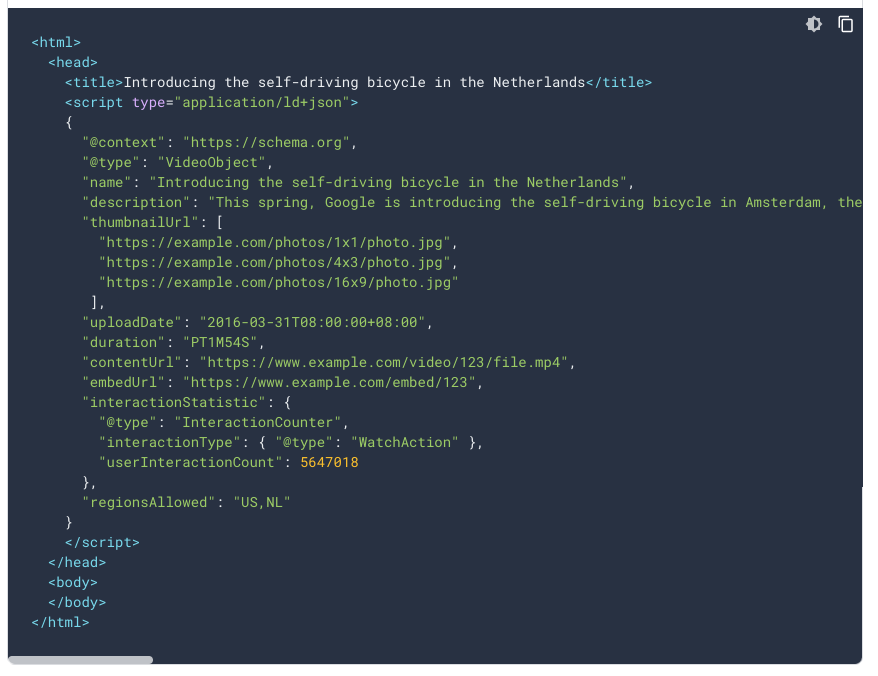Click the embedUrl embed/123 address

[x=329, y=383]
